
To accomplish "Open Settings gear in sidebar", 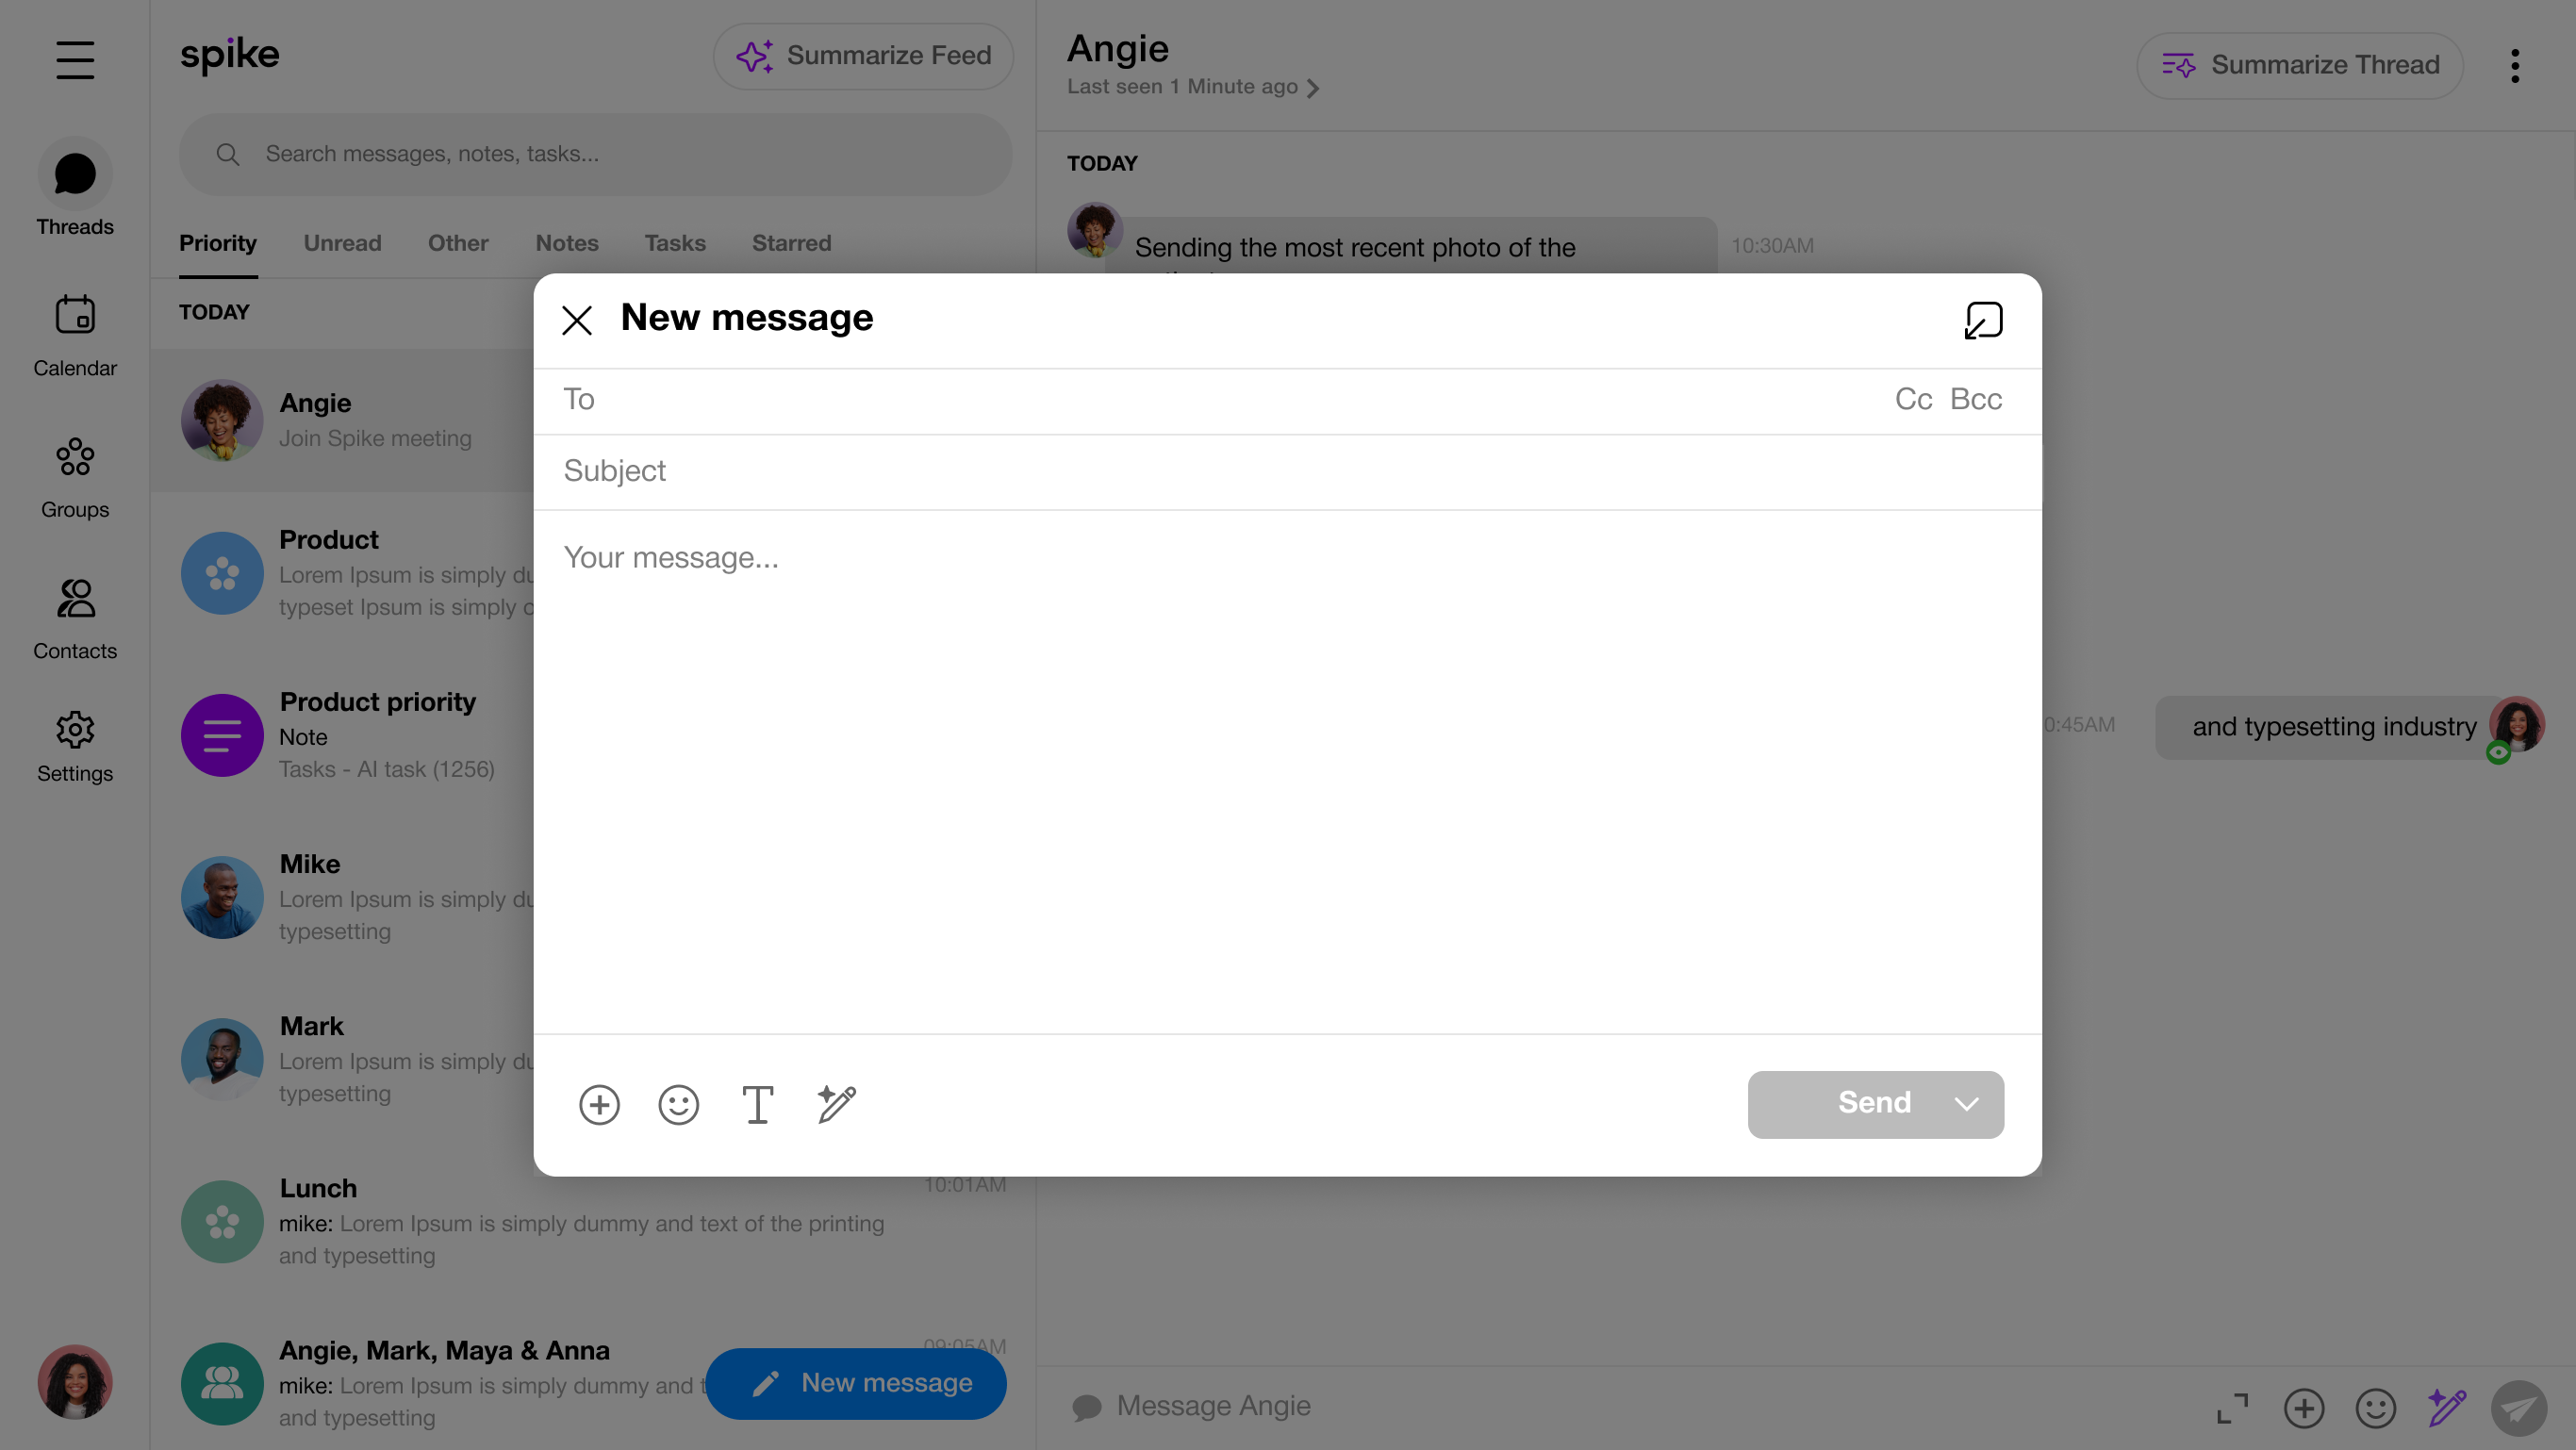I will click(x=75, y=746).
